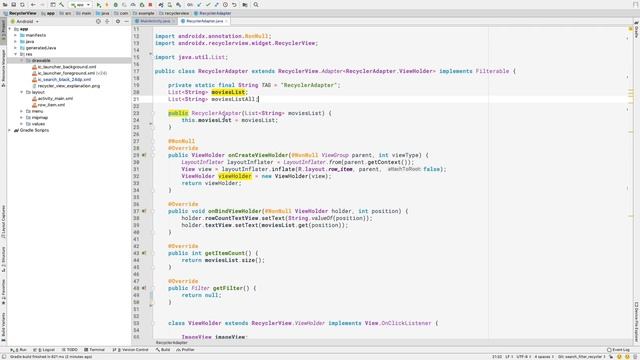Open the Terminal tool window

coord(95,350)
